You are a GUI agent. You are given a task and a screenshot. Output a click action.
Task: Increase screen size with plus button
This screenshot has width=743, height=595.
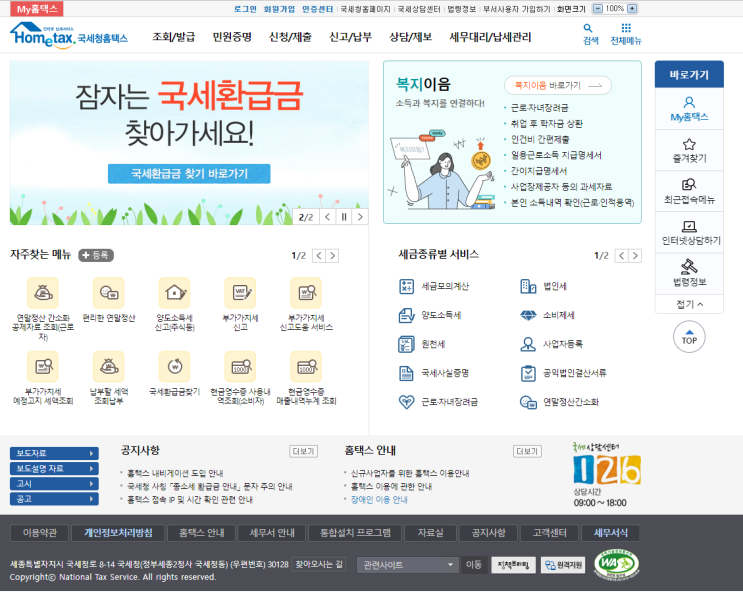[x=632, y=9]
